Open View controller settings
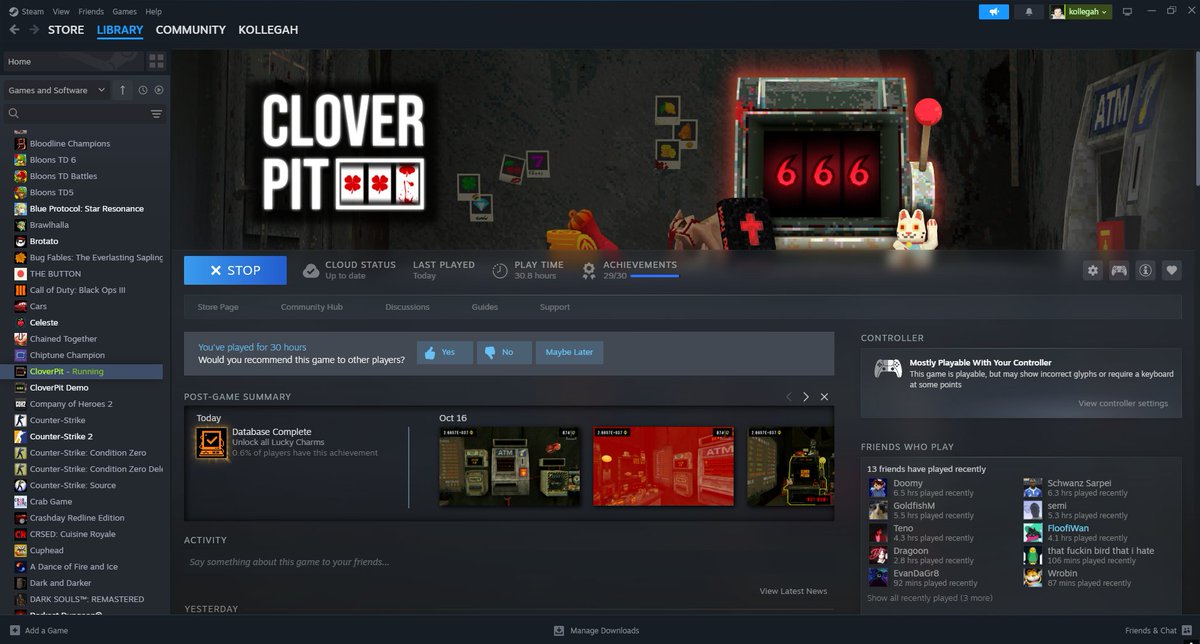This screenshot has width=1200, height=644. coord(1123,404)
